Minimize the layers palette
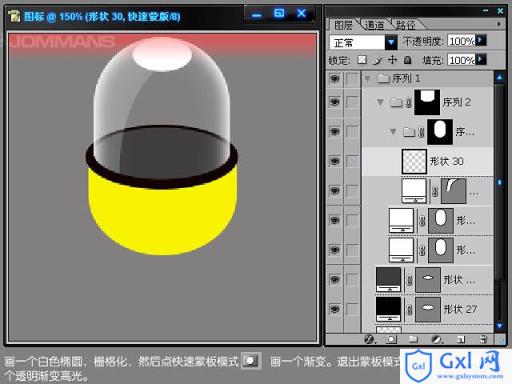 coord(486,11)
